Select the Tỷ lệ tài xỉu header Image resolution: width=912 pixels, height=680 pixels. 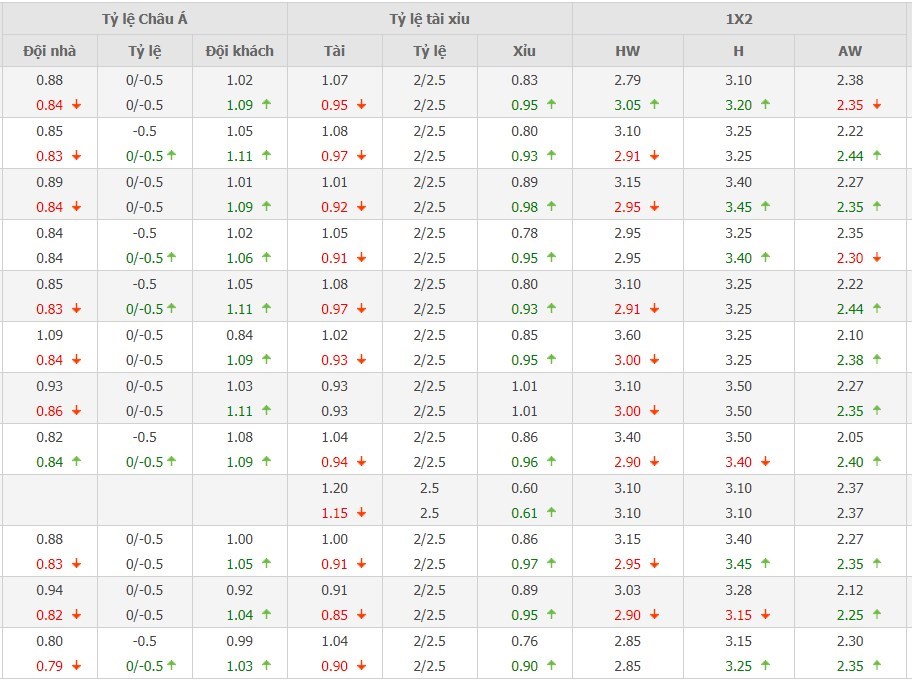[430, 19]
